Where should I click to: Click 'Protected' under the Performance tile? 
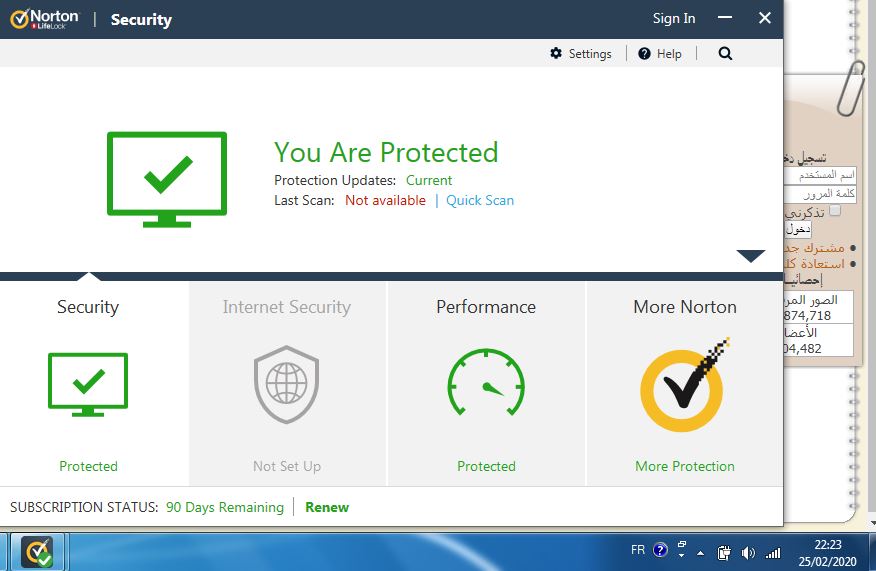pos(486,467)
